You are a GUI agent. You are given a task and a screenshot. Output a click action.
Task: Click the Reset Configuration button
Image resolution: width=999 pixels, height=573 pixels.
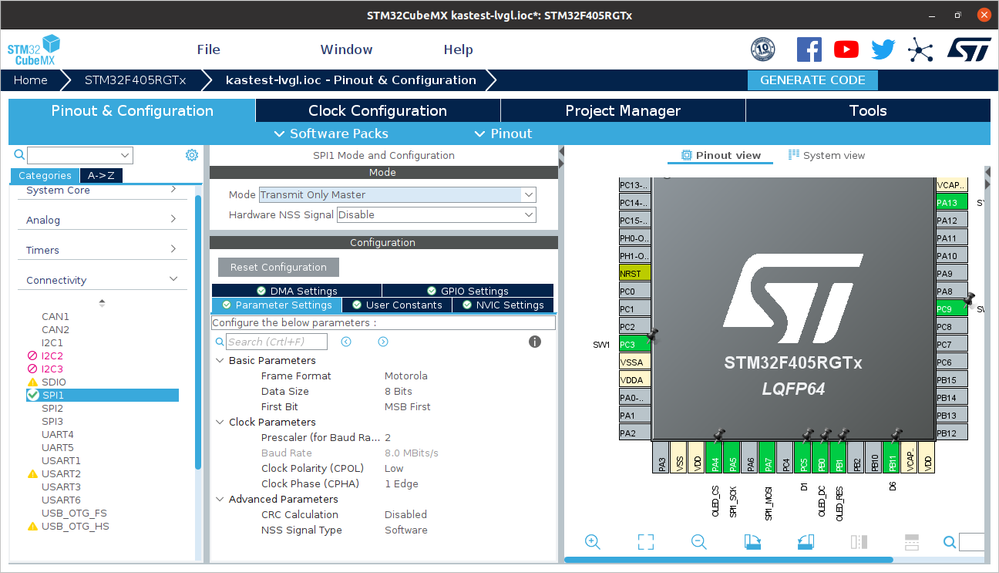(x=278, y=267)
